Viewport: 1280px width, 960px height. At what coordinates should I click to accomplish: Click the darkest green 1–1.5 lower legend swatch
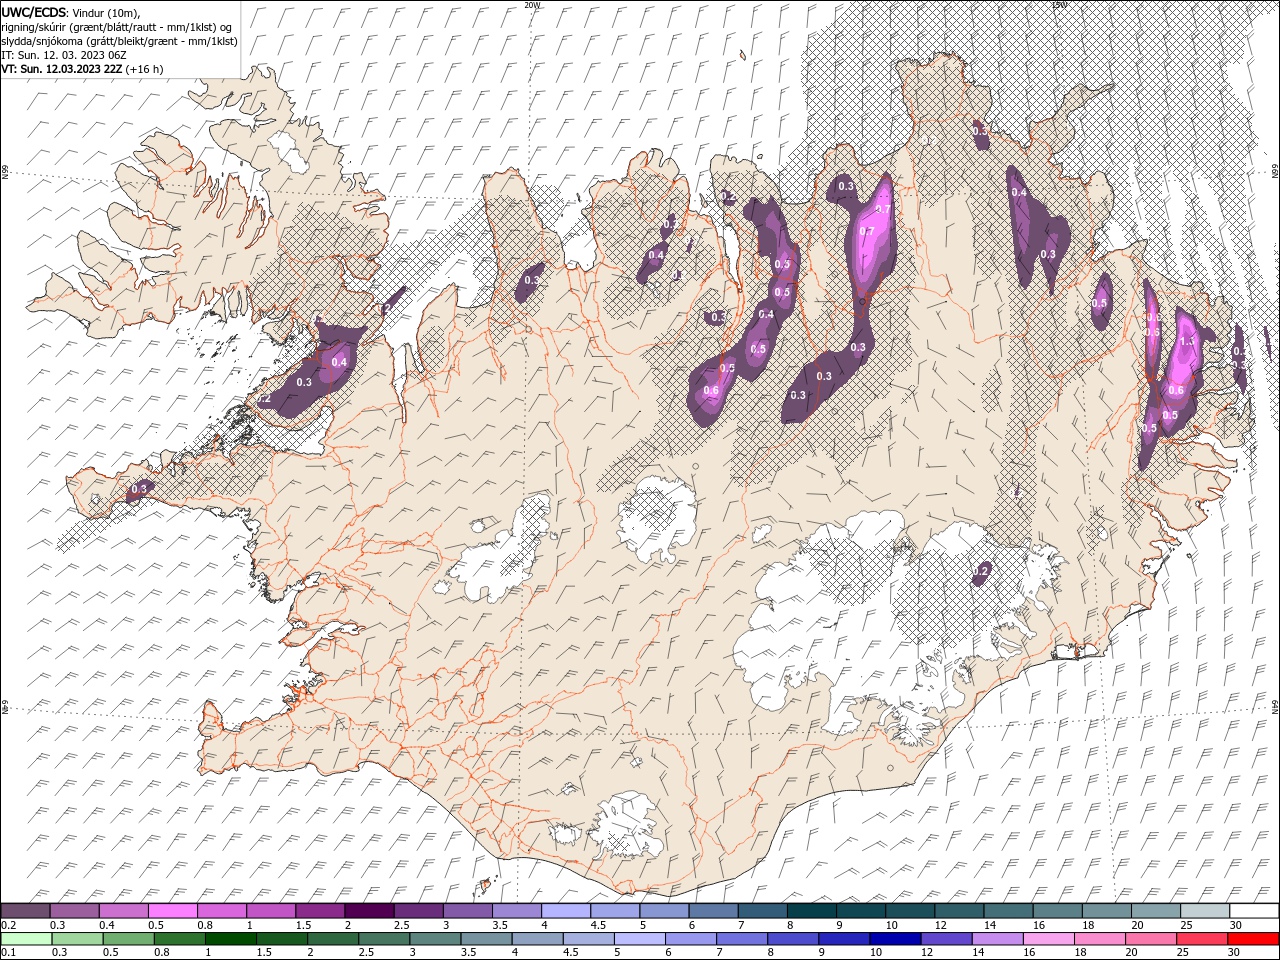coord(230,939)
